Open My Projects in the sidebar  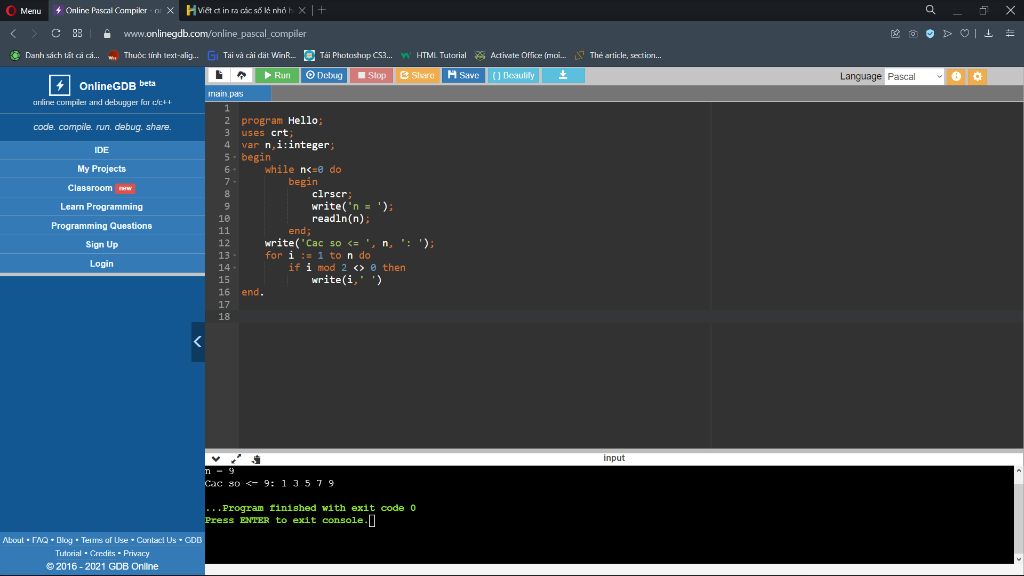(102, 168)
